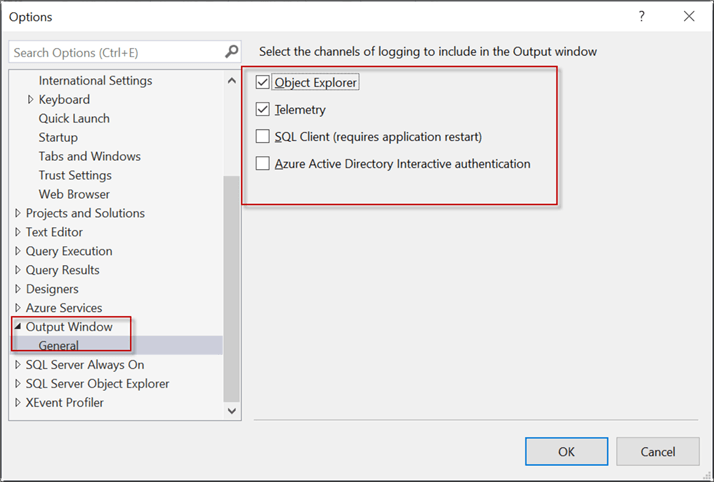Expand the Azure Services arrow
The height and width of the screenshot is (482, 714).
(x=18, y=308)
